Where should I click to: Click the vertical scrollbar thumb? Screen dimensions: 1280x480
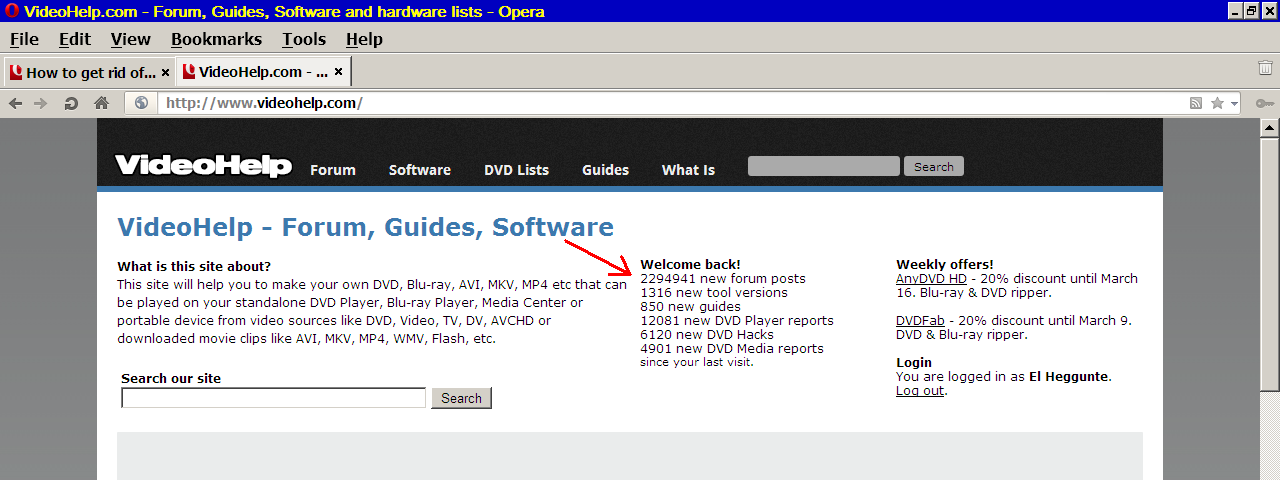tap(1270, 264)
